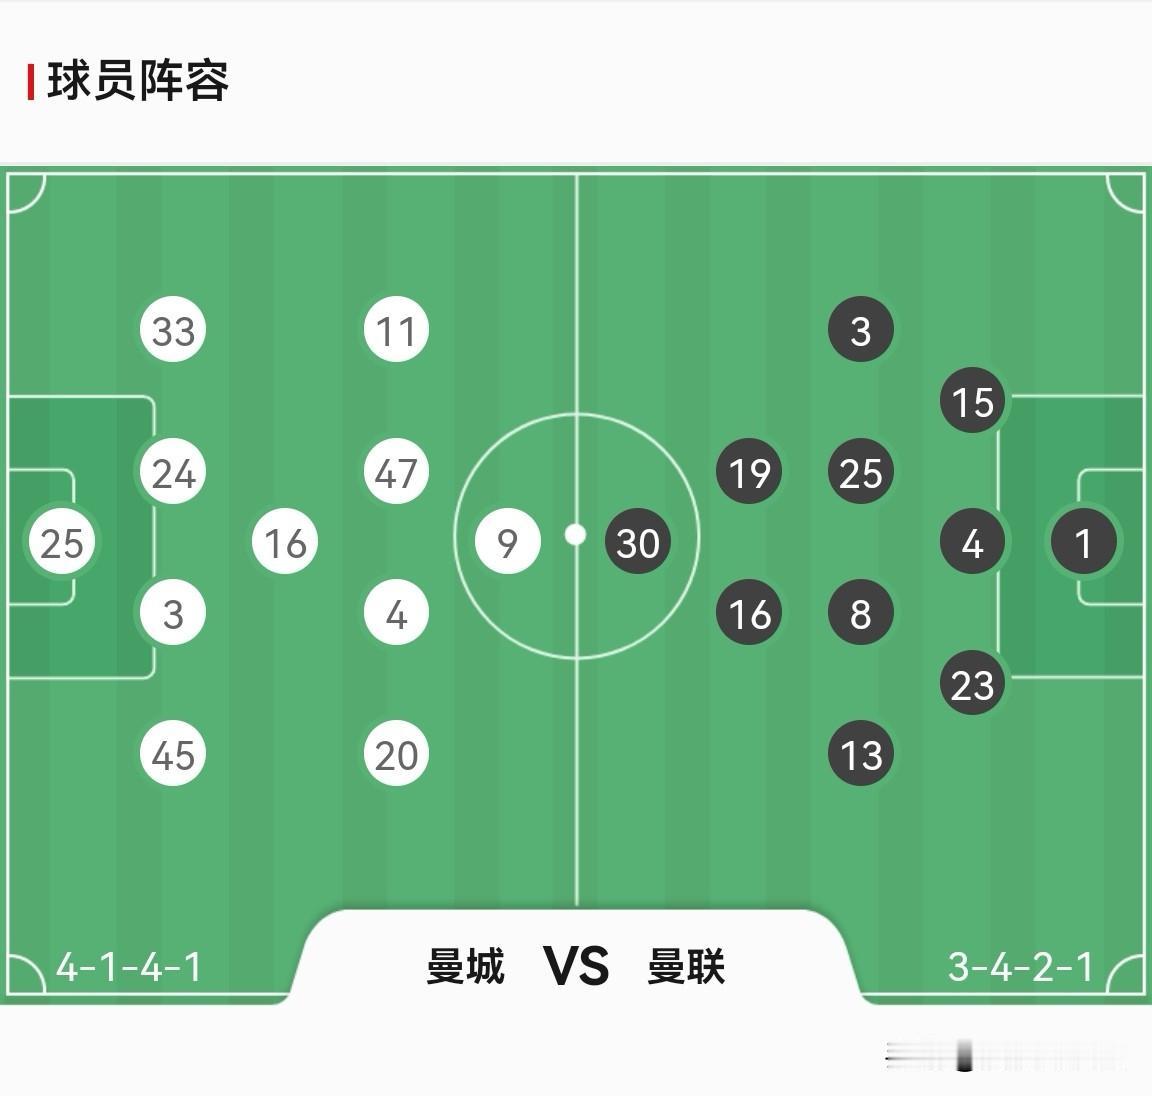Screen dimensions: 1152x1096
Task: Open the 球员阵容 section heading
Action: click(x=138, y=81)
